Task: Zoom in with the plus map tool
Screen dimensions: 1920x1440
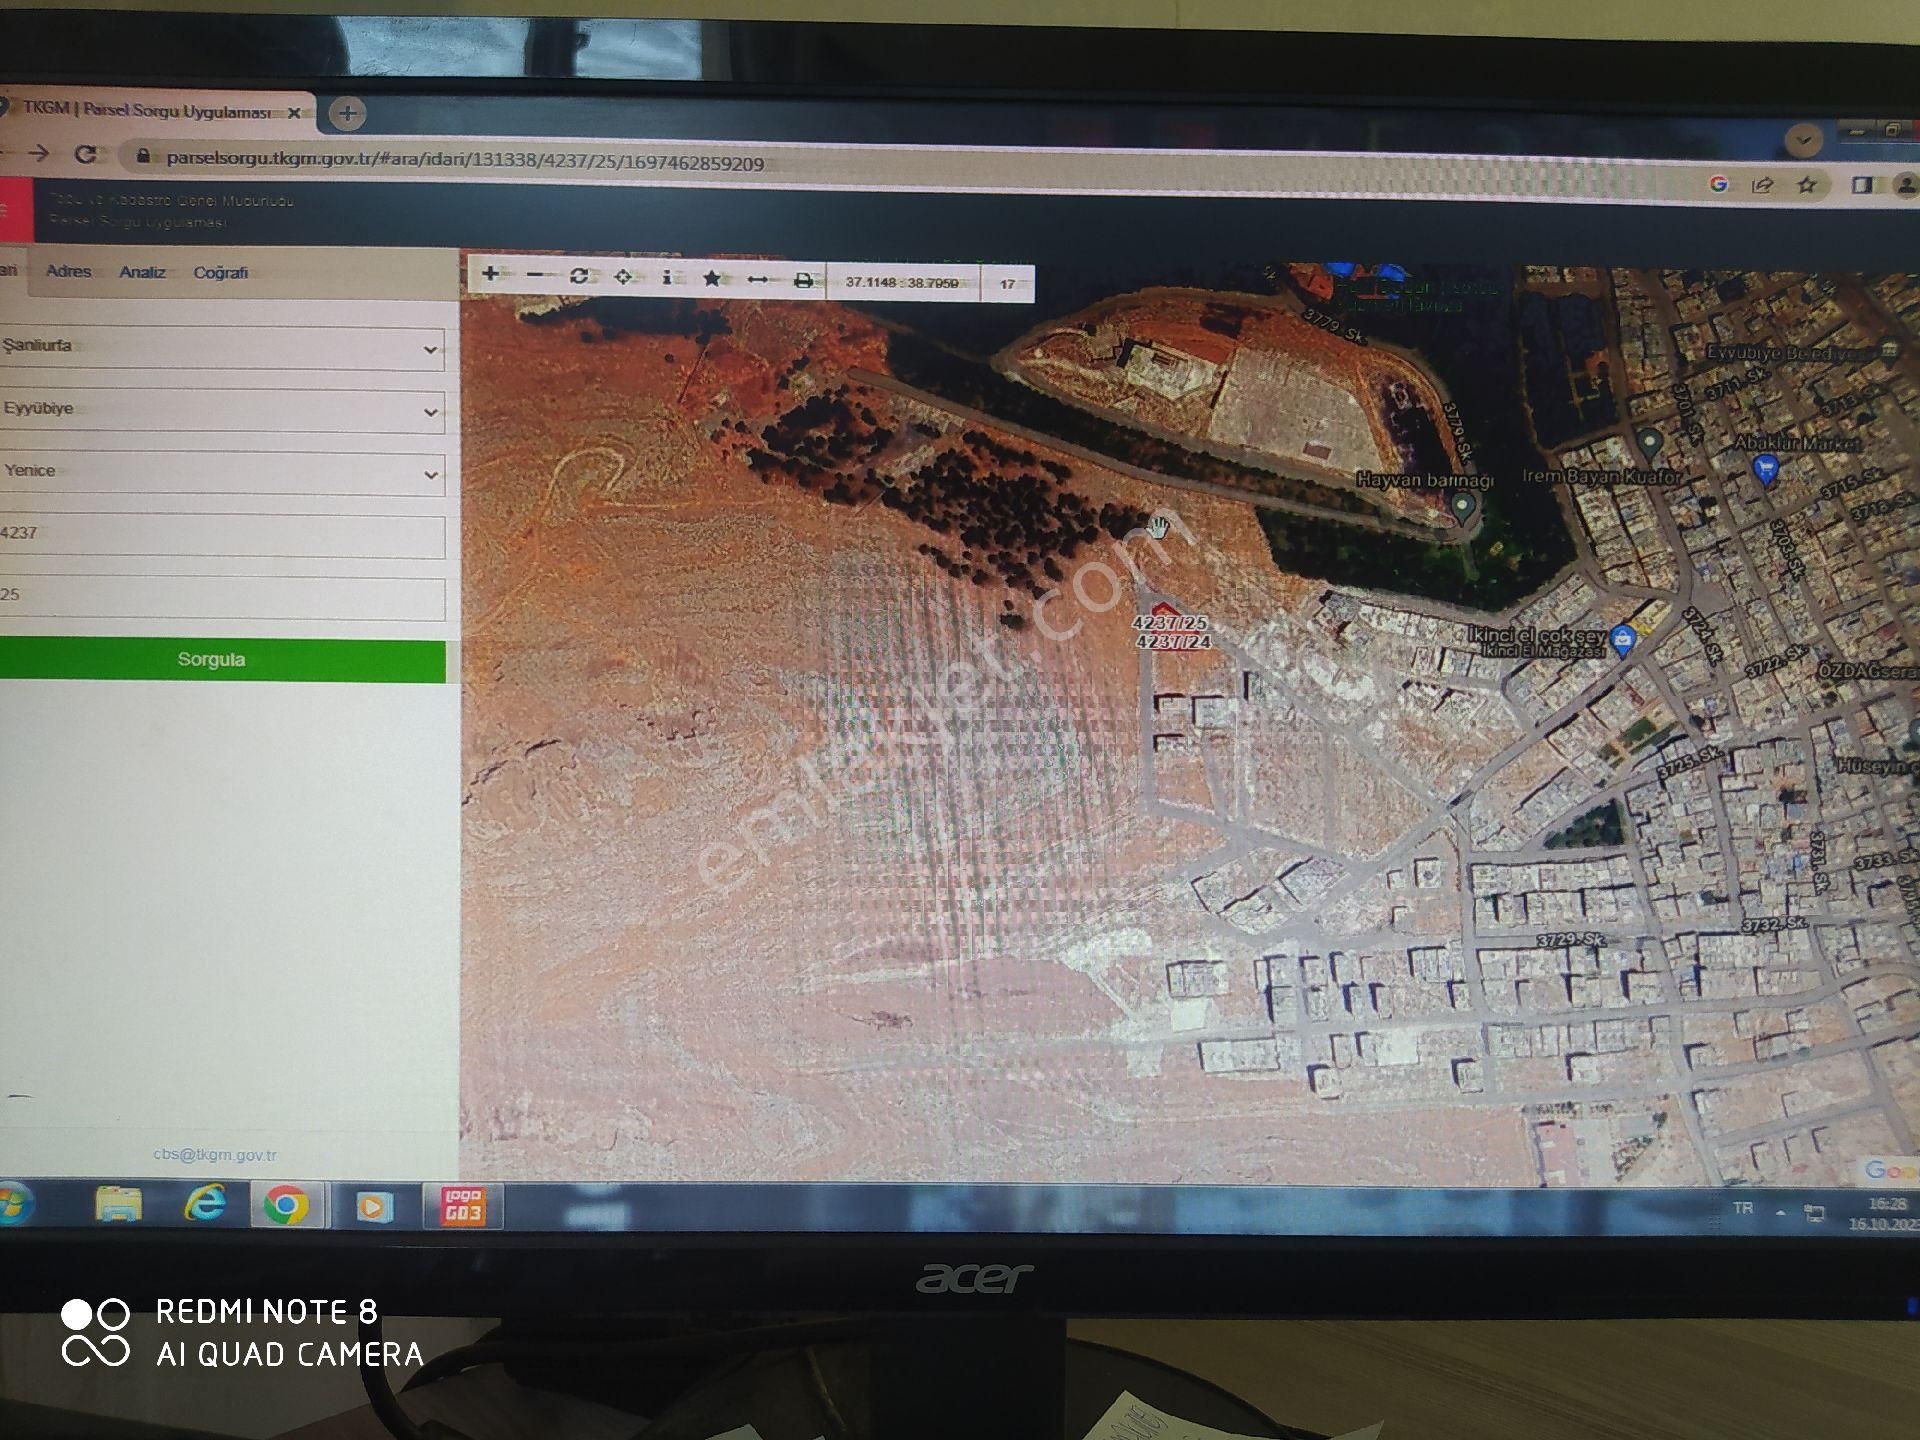Action: coord(490,273)
